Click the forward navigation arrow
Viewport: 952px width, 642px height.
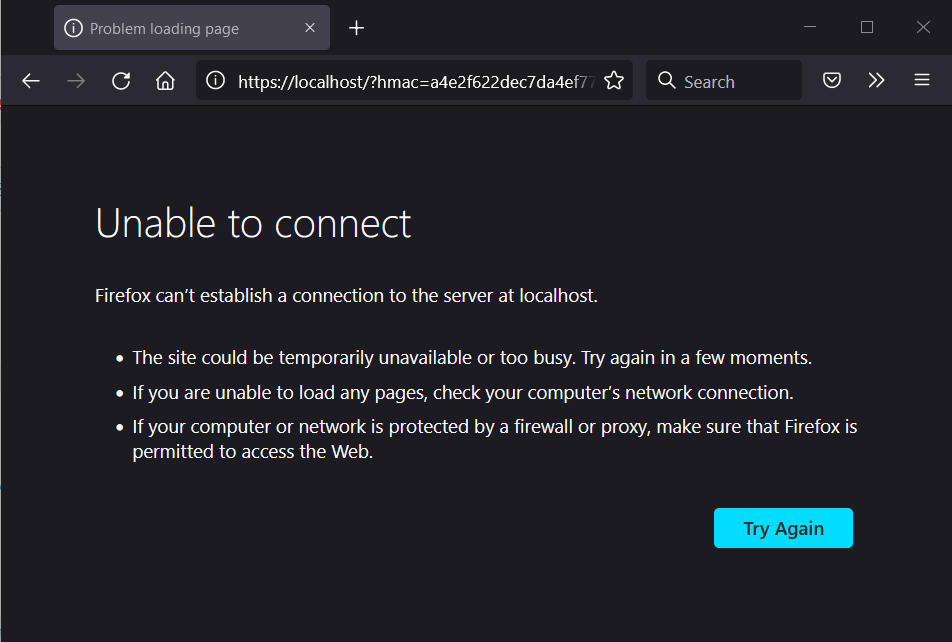coord(76,81)
